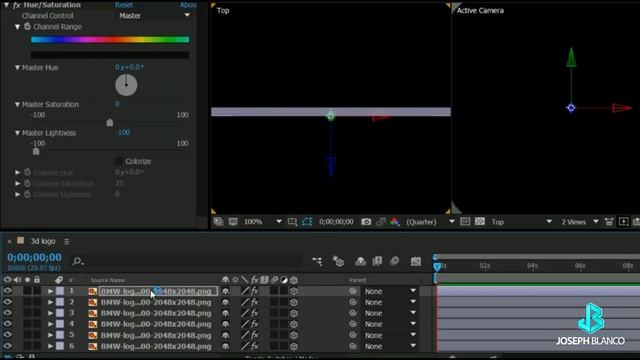This screenshot has height=360, width=640.
Task: Toggle the fx effects switch on layer 3
Action: (x=255, y=313)
